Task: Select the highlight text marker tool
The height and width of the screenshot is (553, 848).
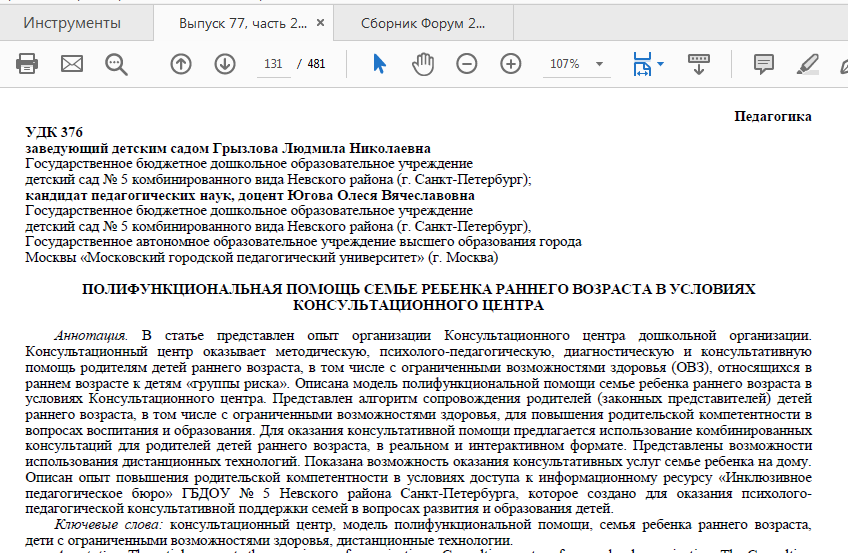Action: tap(808, 64)
